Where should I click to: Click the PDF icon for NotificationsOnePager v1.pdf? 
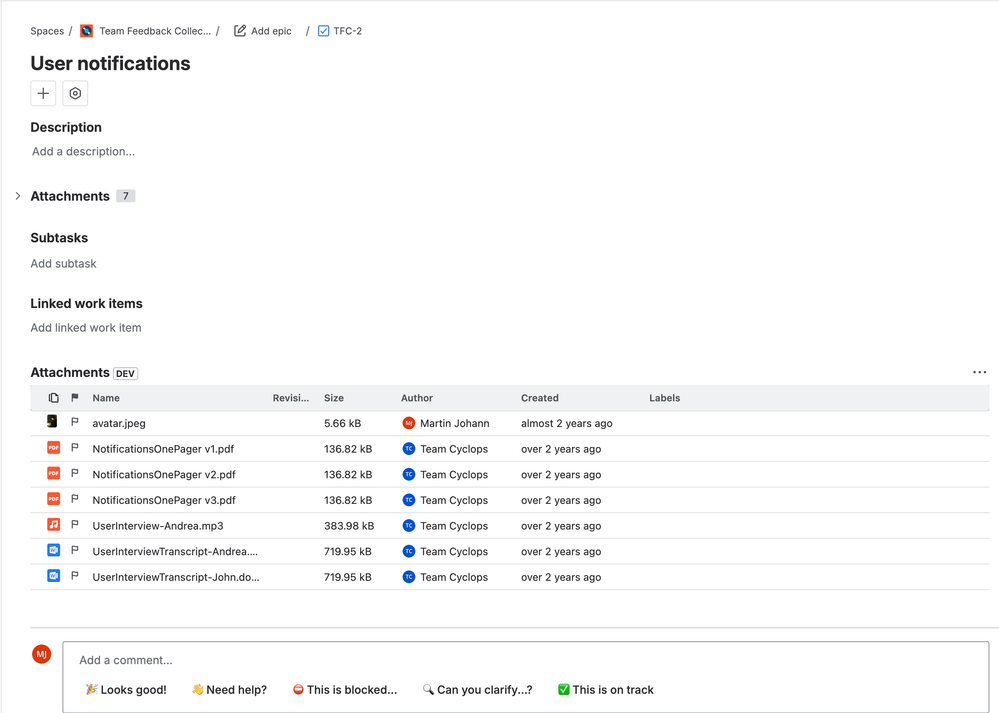(54, 447)
